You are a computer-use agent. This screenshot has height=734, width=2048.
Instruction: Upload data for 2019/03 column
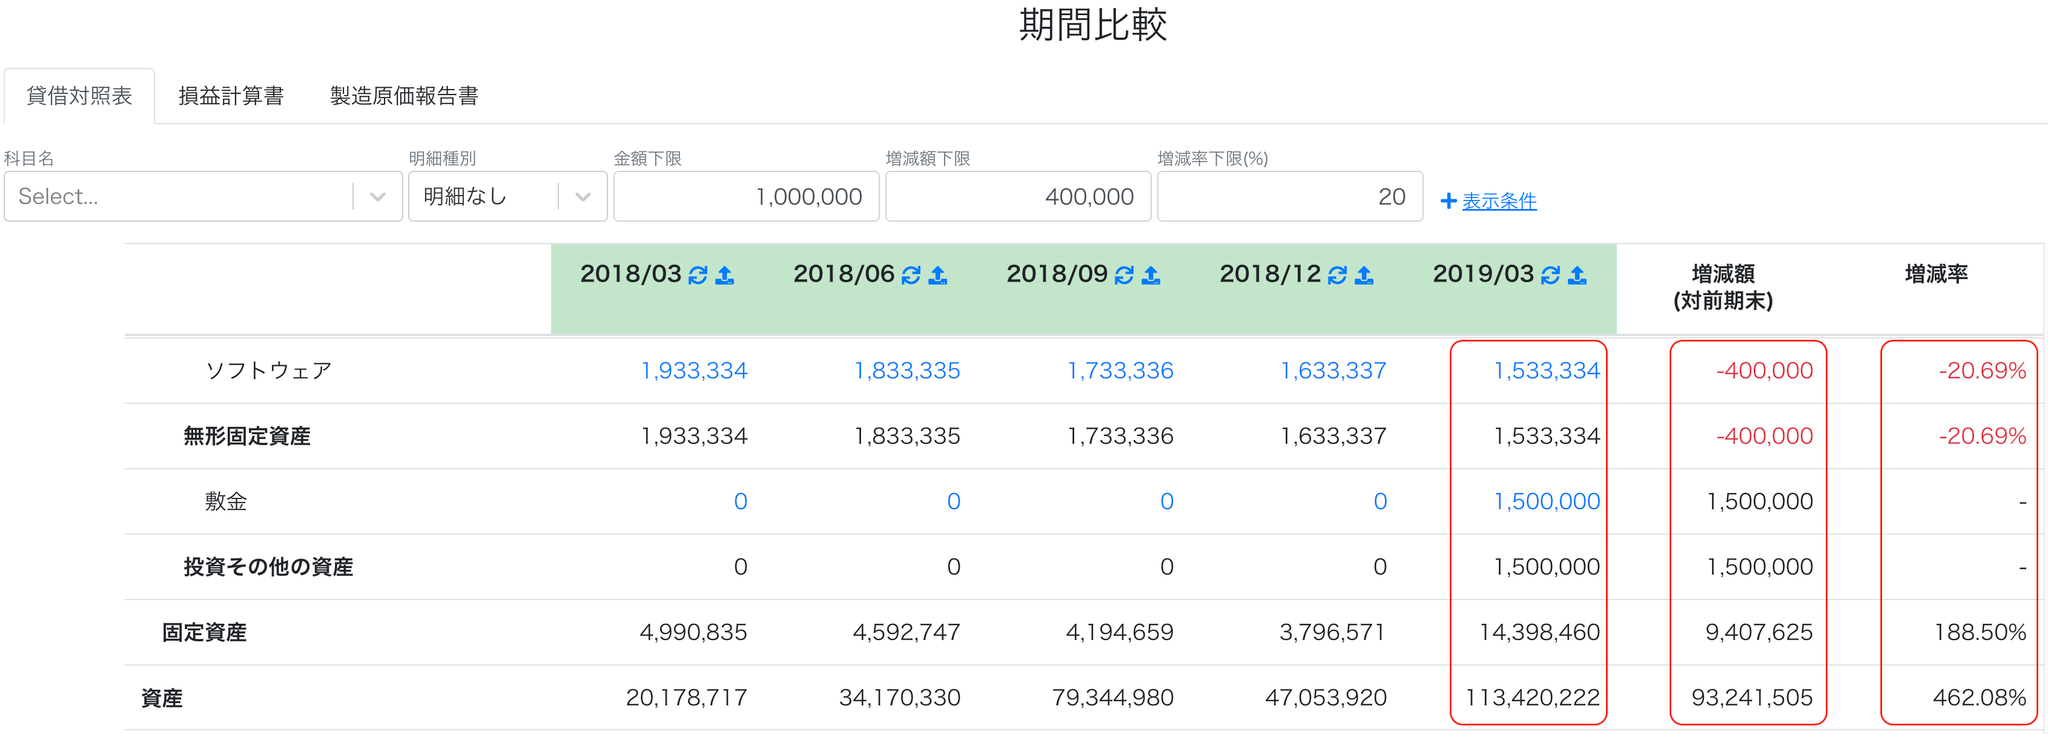pos(1577,275)
